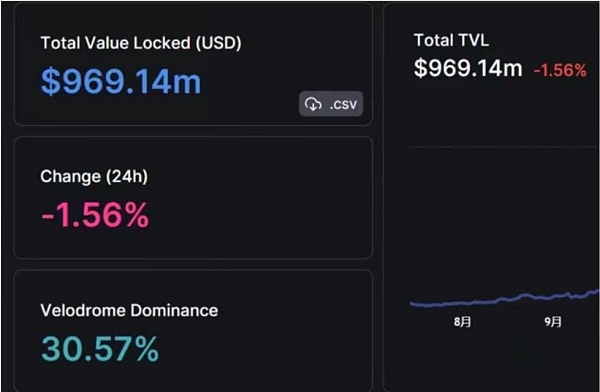
Task: Click the Total TVL chart title
Action: (451, 40)
